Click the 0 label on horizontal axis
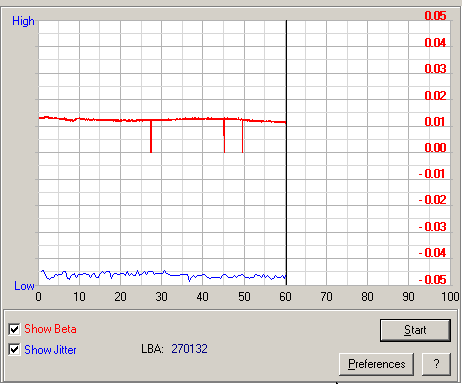 pos(39,297)
